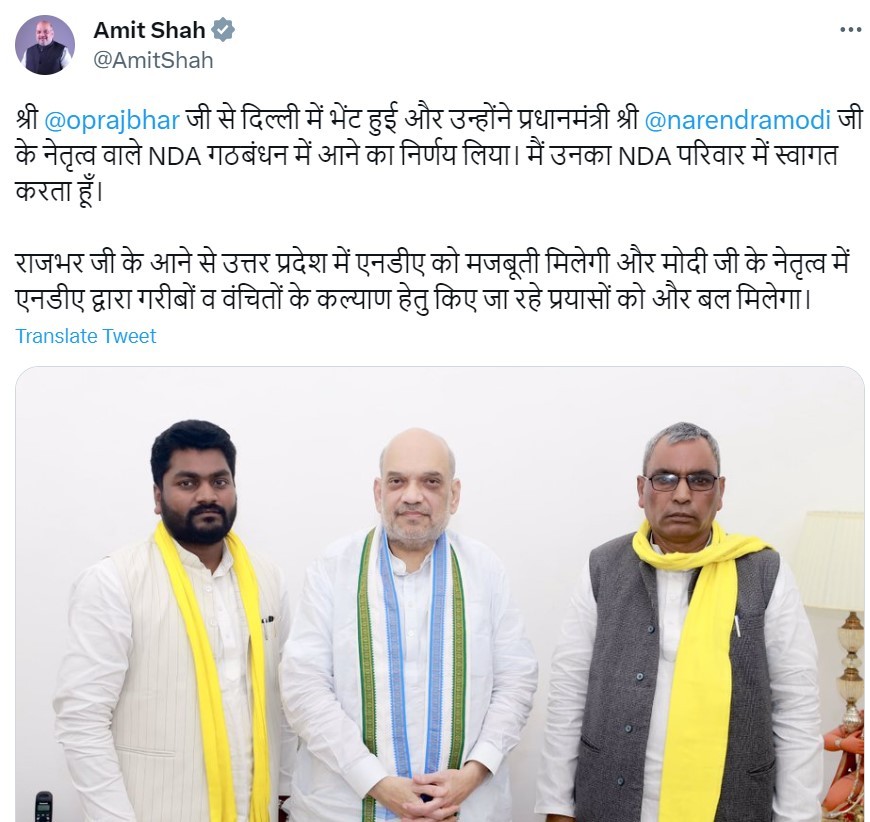The height and width of the screenshot is (822, 870).
Task: Click the display name Amit Shah
Action: 149,30
